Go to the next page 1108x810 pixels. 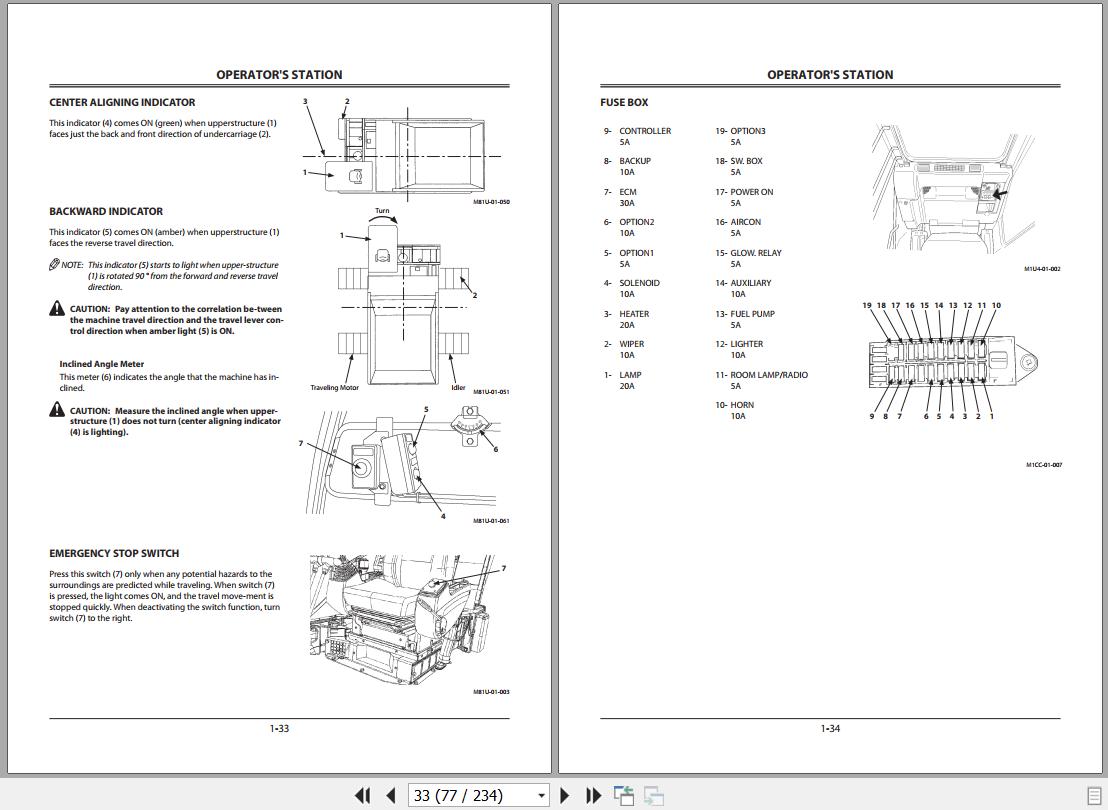click(565, 795)
